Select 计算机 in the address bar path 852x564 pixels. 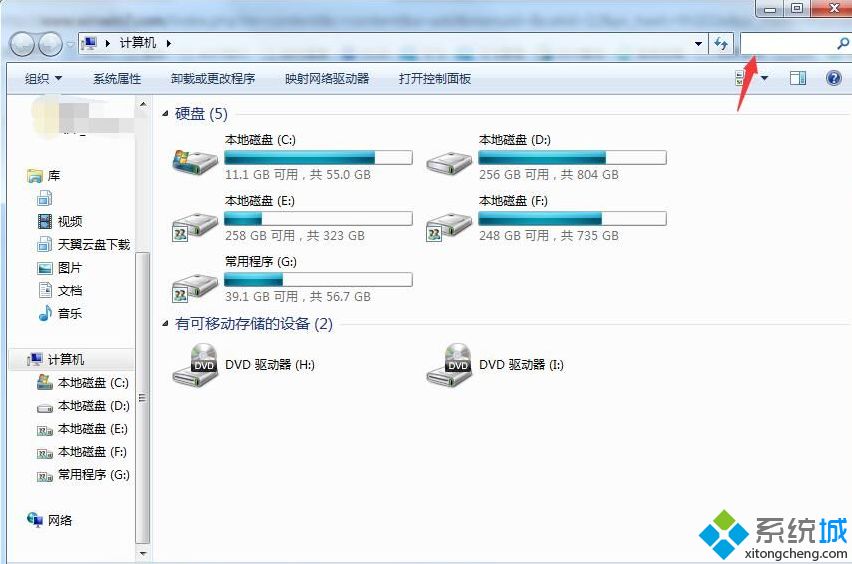[x=137, y=43]
